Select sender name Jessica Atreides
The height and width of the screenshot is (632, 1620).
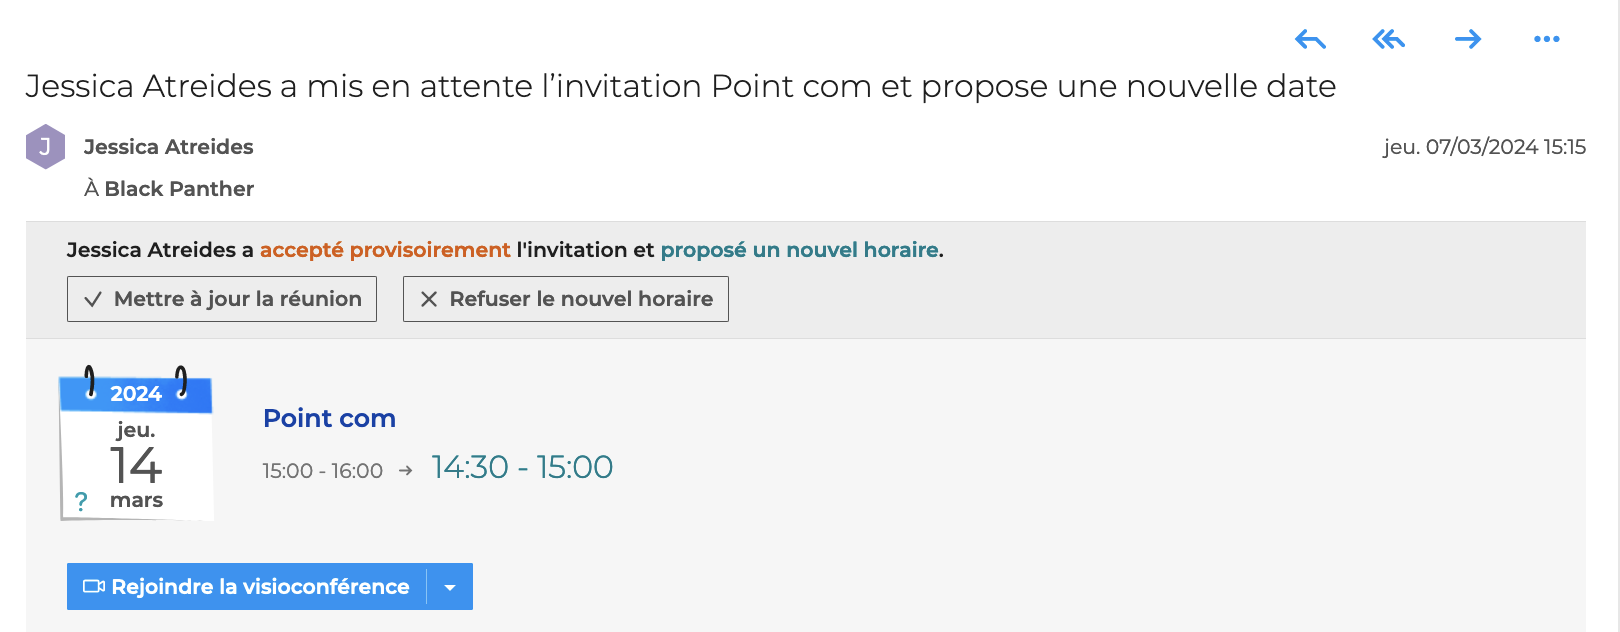coord(168,147)
